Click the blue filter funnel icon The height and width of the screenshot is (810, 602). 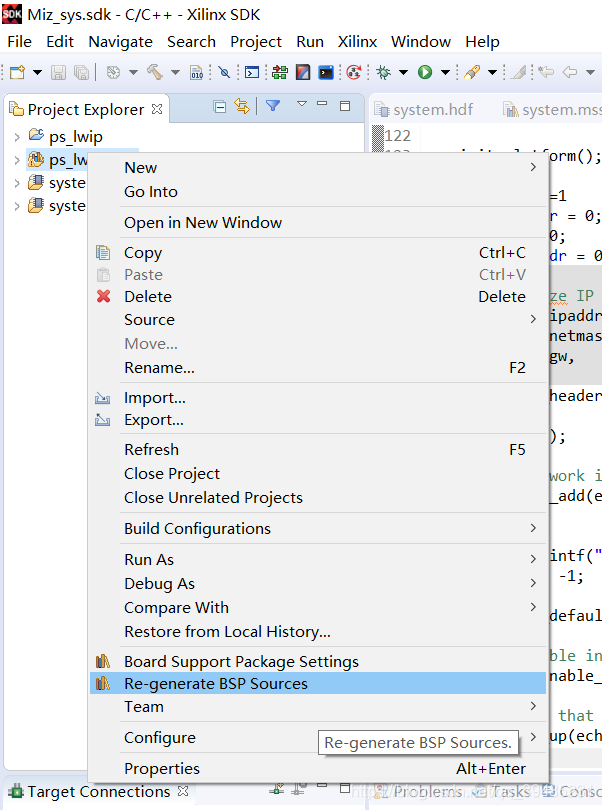pos(272,106)
